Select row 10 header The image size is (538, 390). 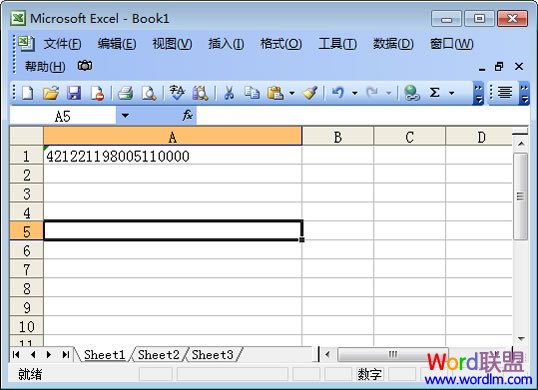click(26, 326)
